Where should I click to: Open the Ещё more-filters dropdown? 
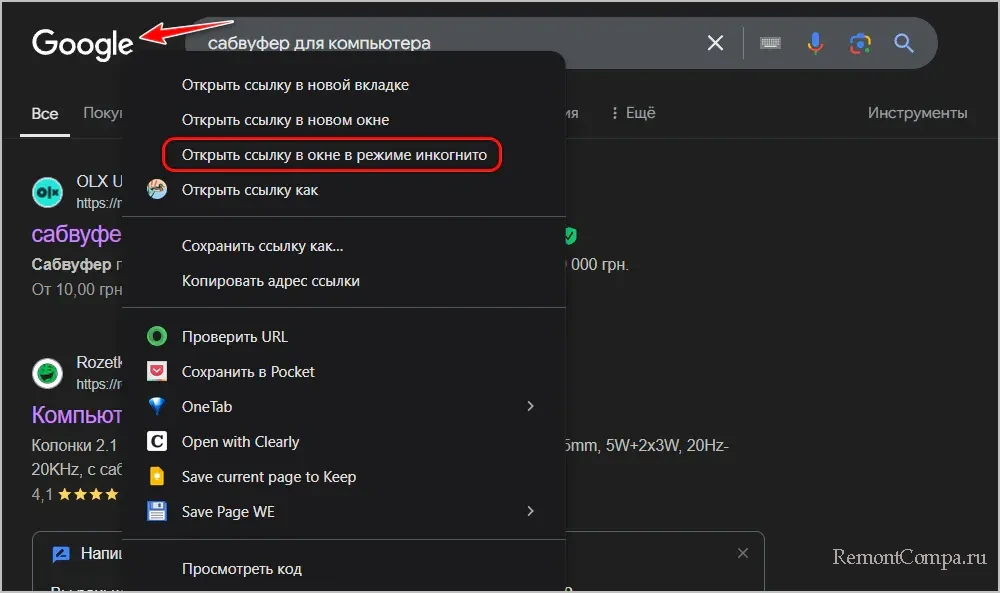[633, 113]
